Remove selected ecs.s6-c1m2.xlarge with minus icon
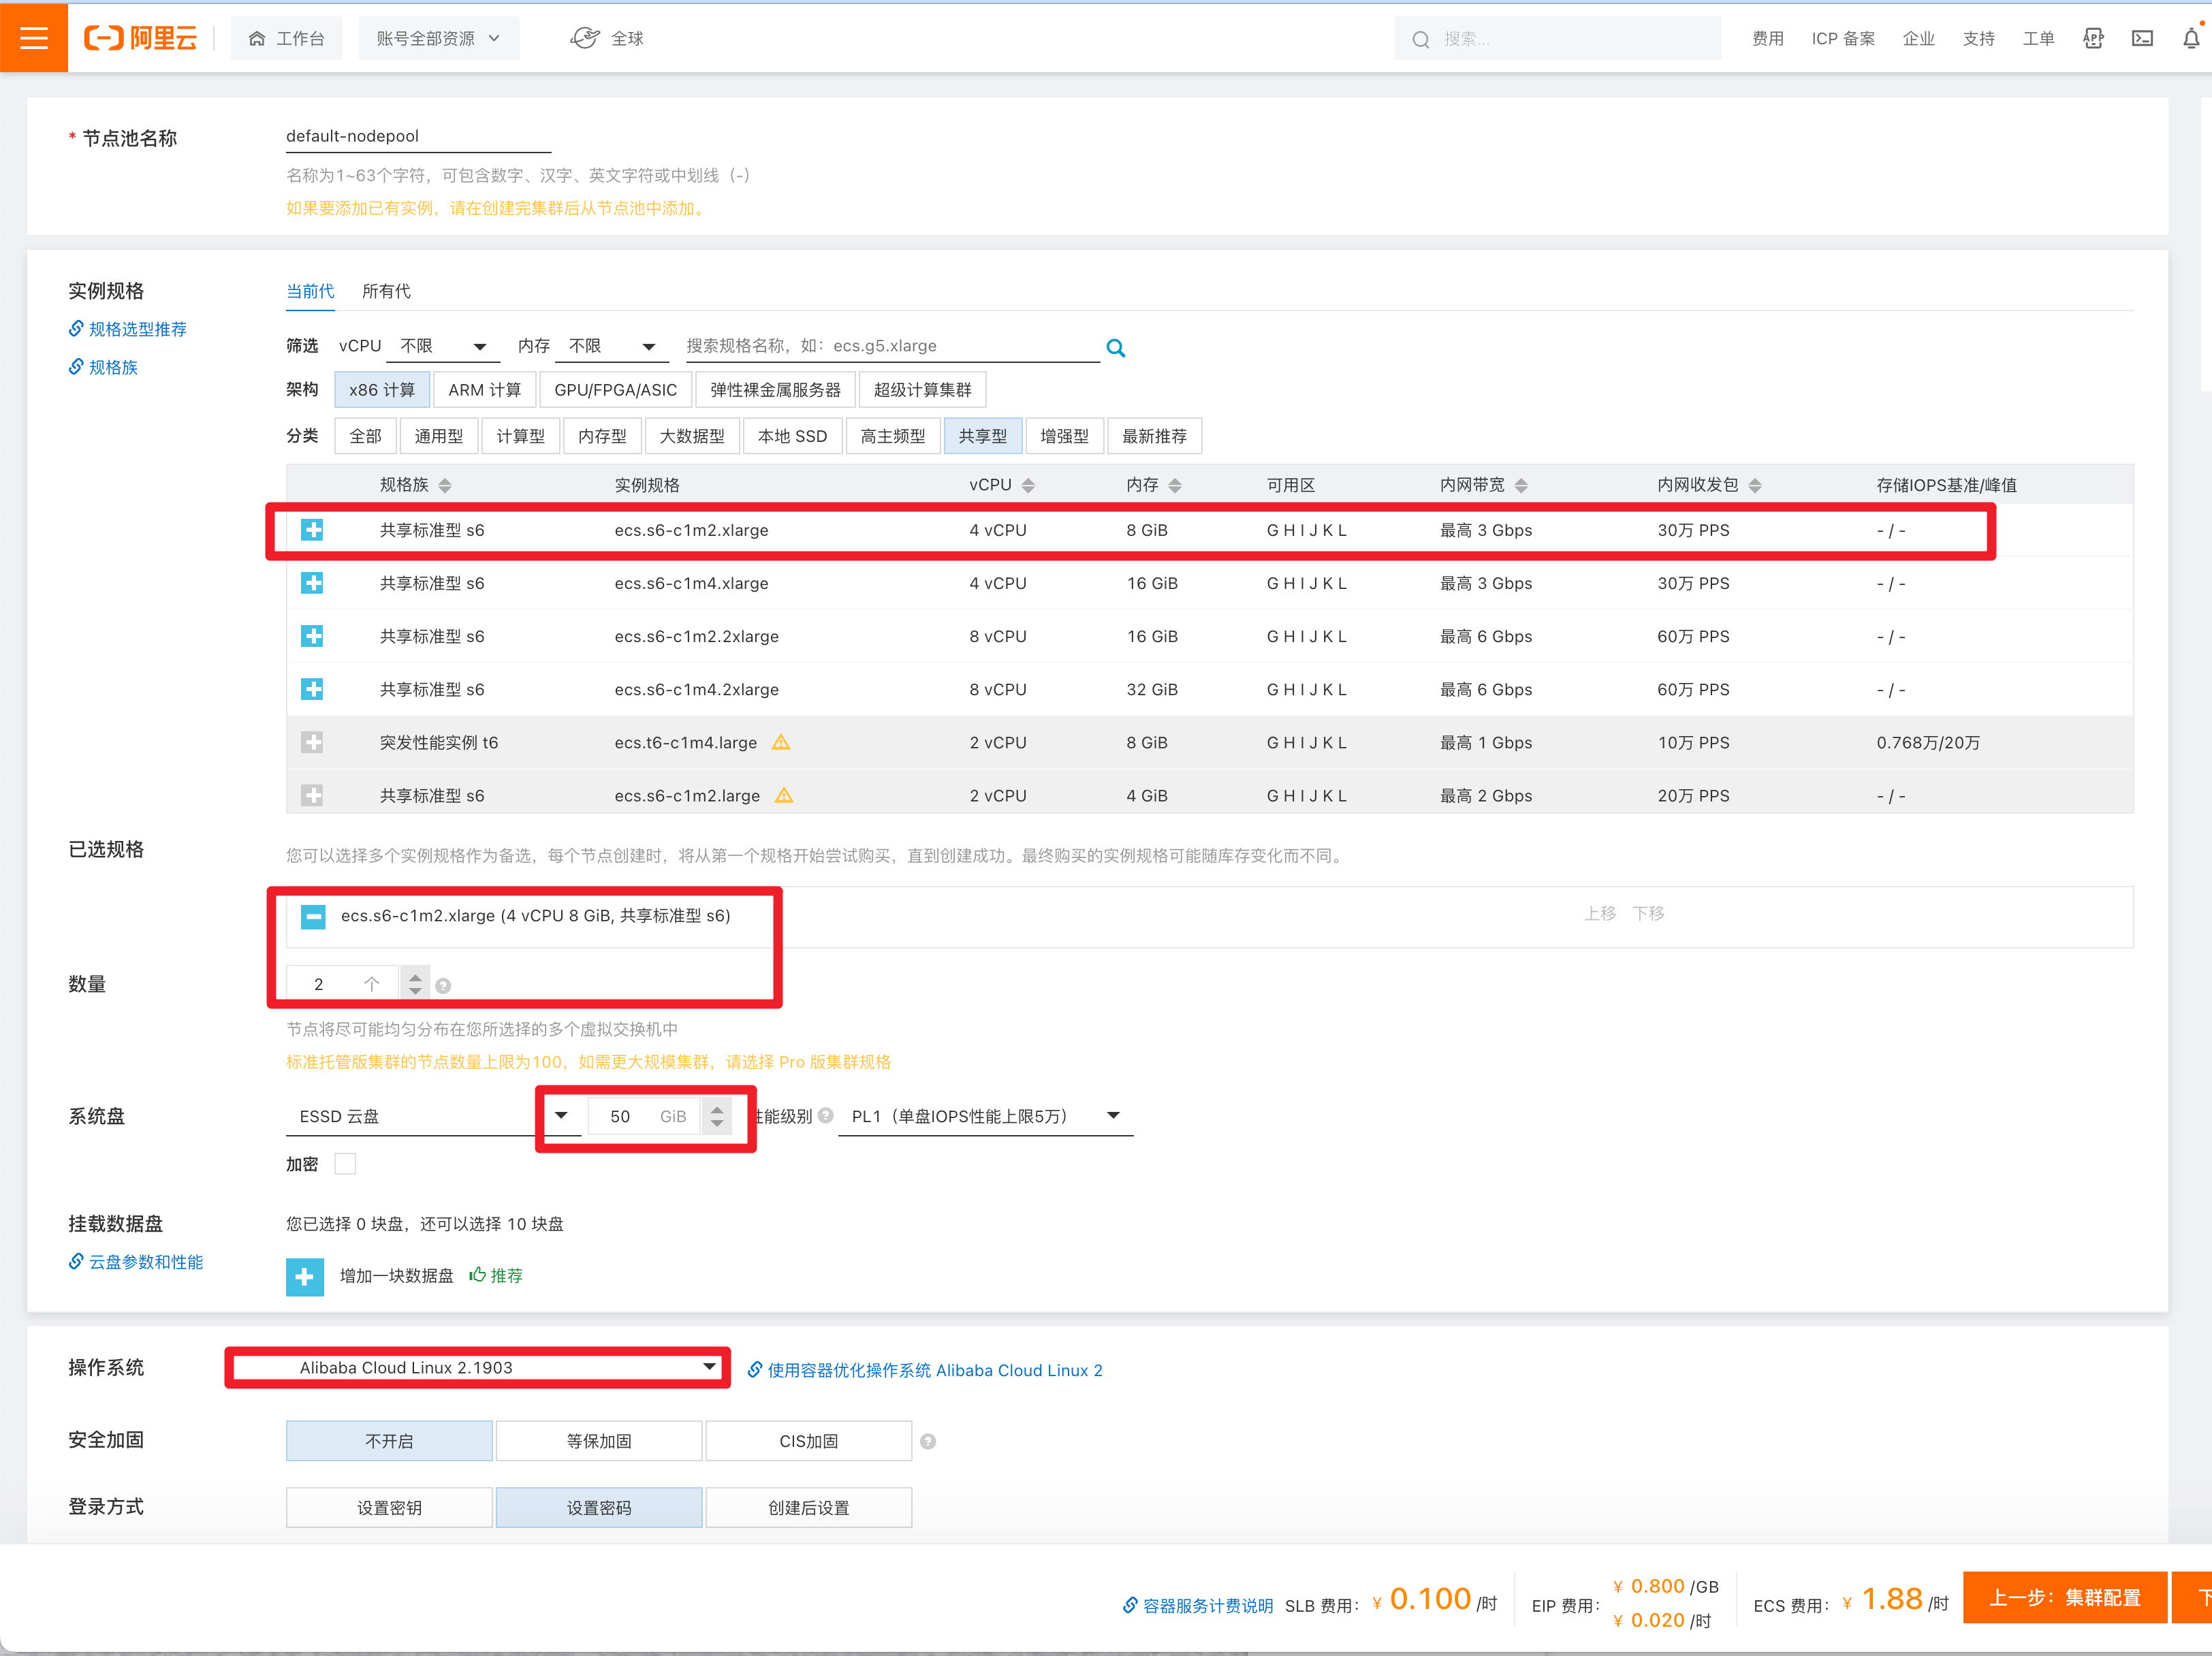Image resolution: width=2212 pixels, height=1656 pixels. (x=313, y=916)
